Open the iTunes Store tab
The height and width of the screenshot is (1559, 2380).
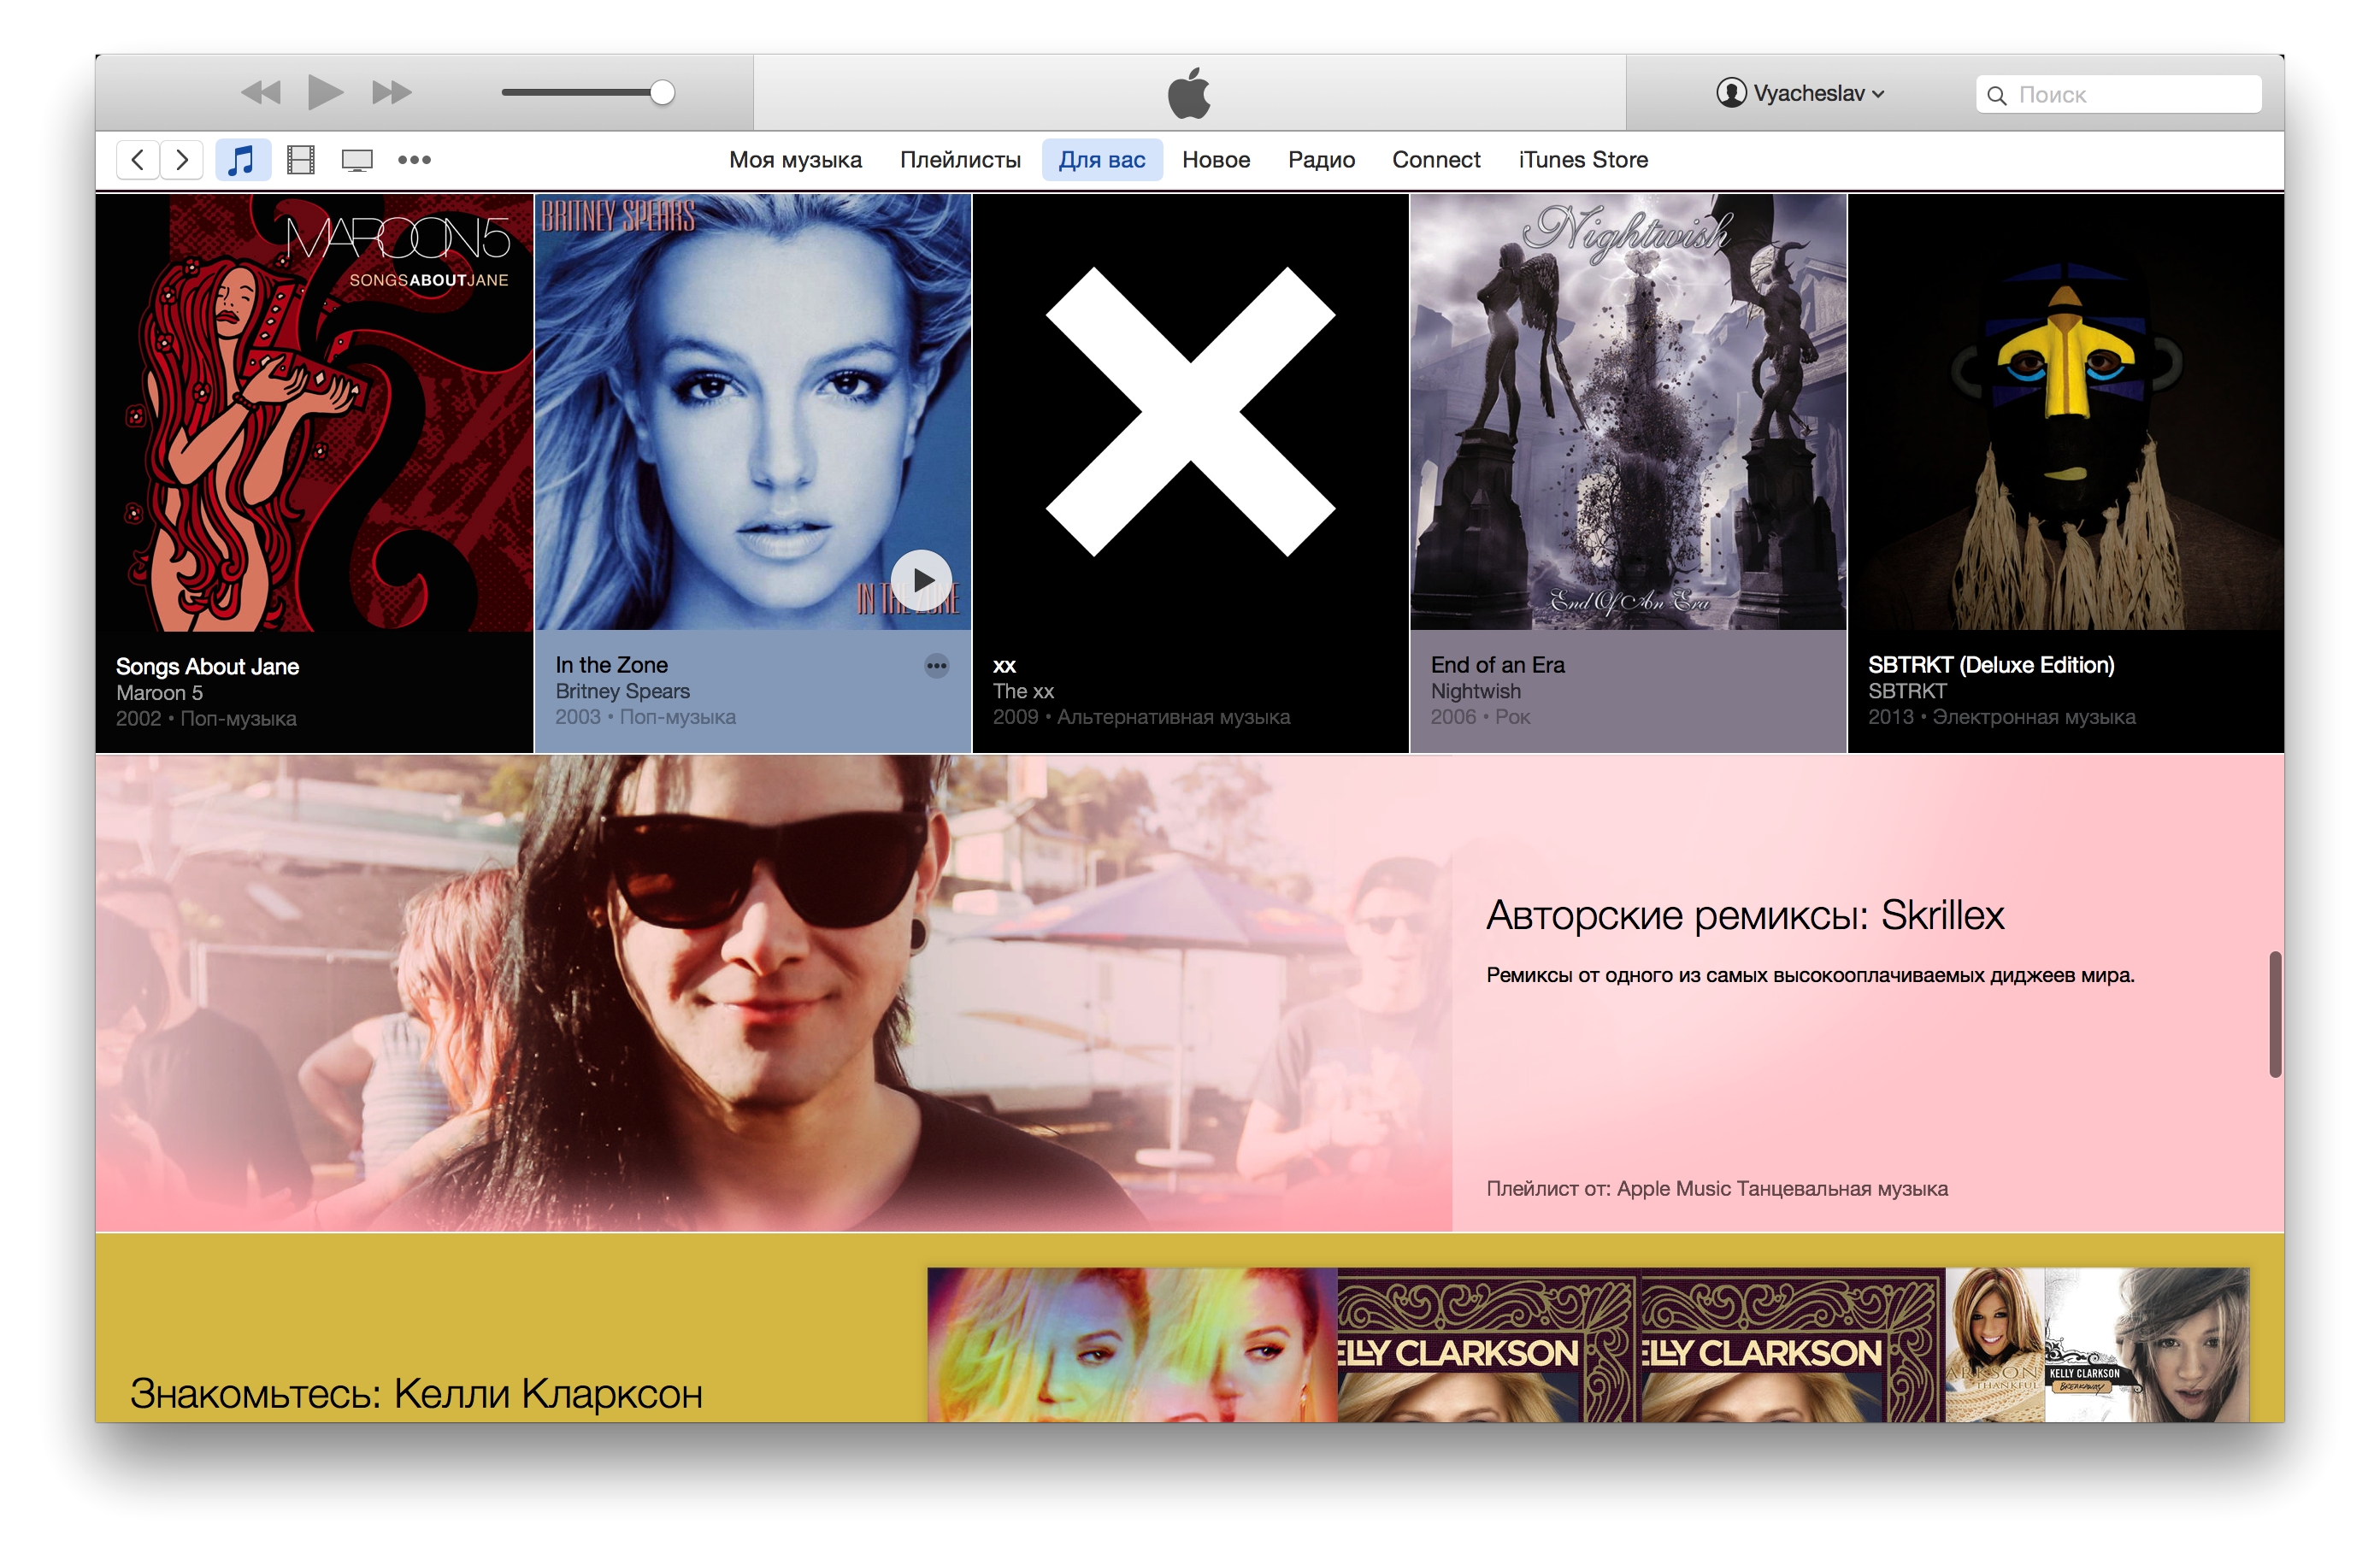coord(1582,160)
